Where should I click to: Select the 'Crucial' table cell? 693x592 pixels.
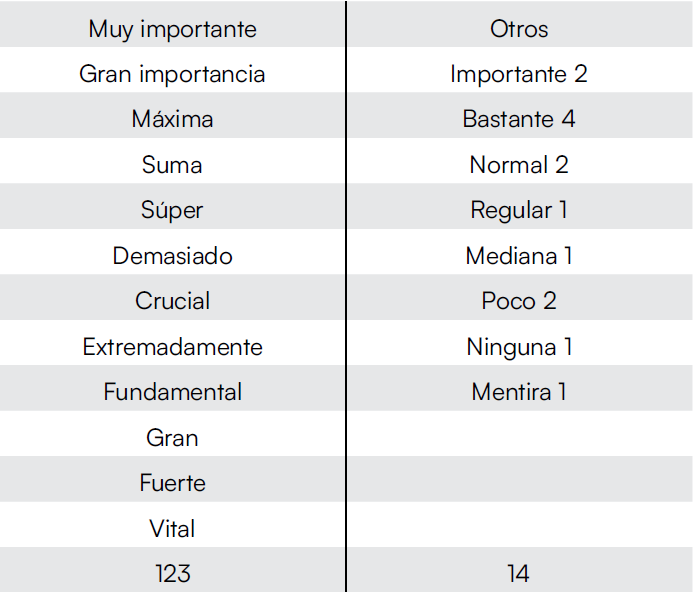click(x=172, y=301)
